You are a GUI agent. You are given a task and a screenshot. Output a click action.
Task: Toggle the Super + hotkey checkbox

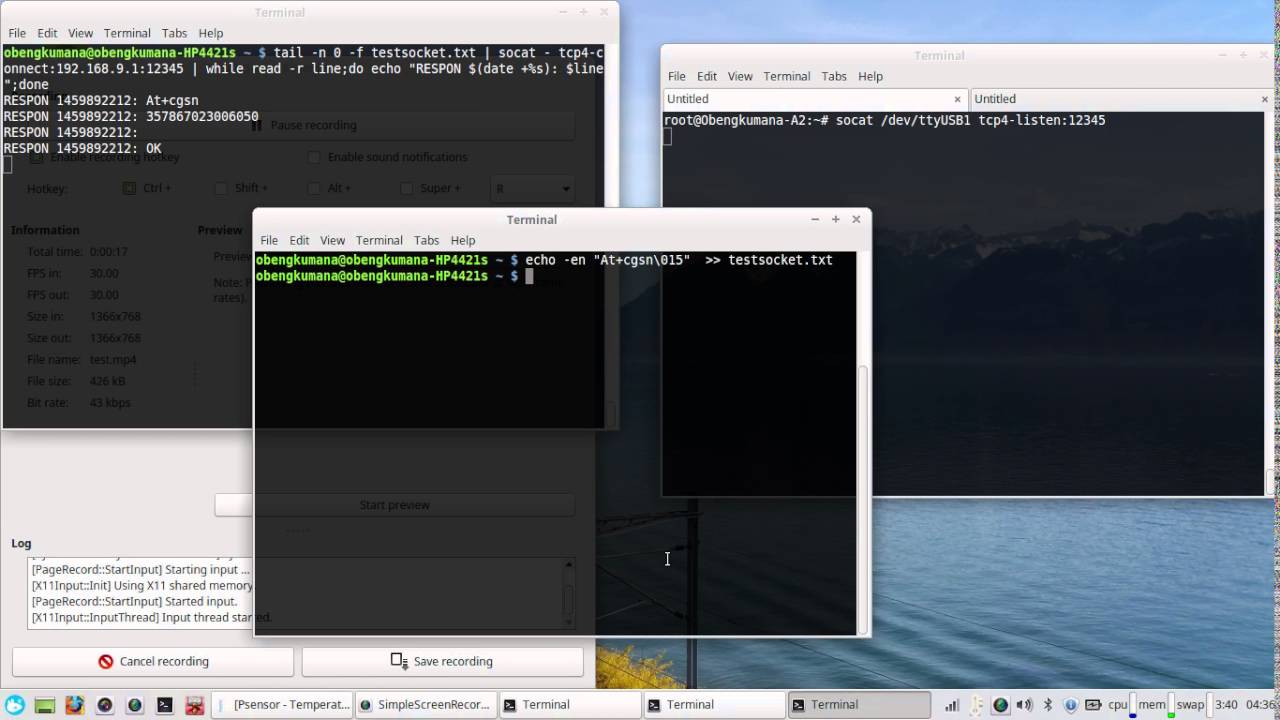(406, 188)
